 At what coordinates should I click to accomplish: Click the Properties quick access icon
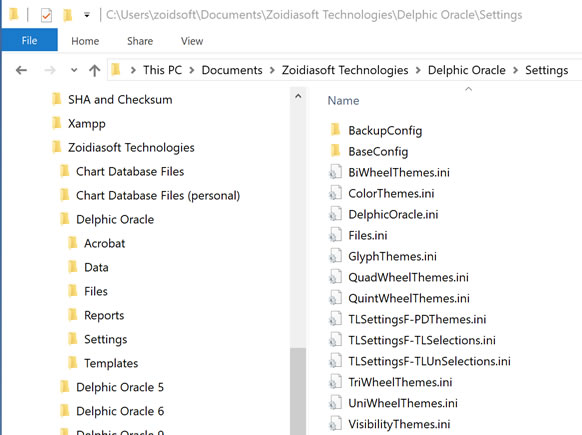coord(46,16)
